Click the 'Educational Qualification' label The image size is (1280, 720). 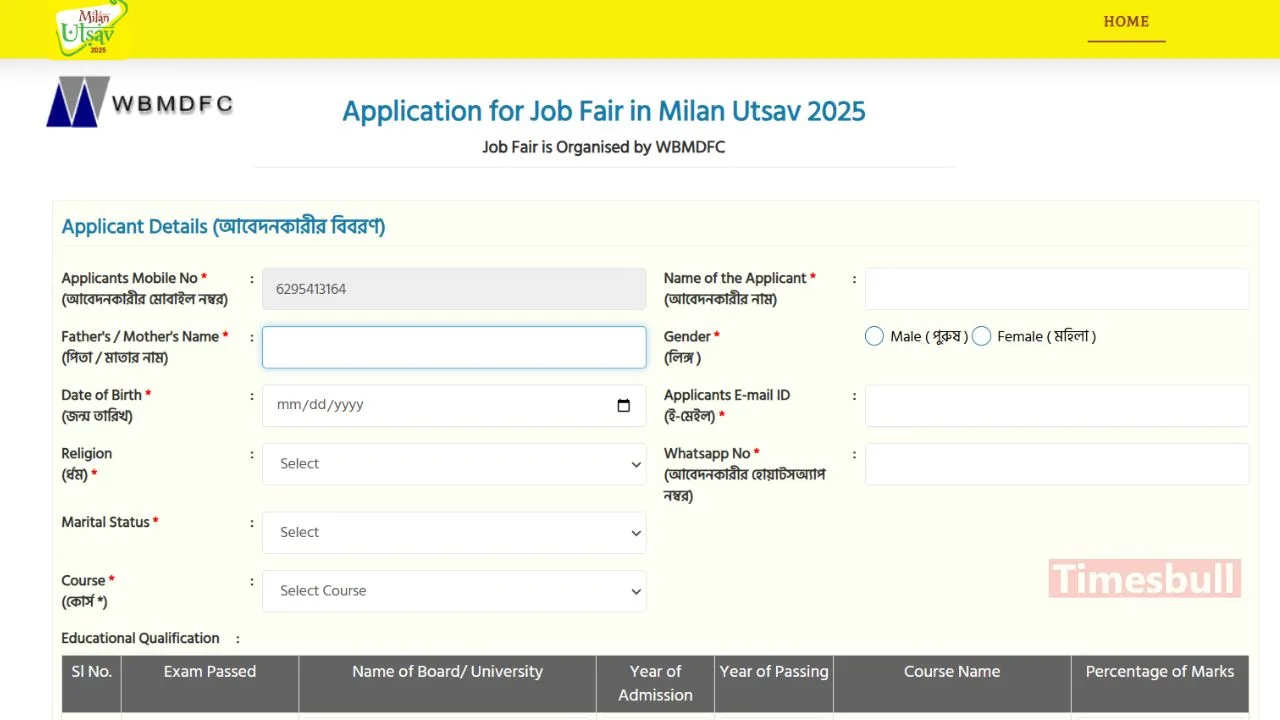pyautogui.click(x=140, y=638)
